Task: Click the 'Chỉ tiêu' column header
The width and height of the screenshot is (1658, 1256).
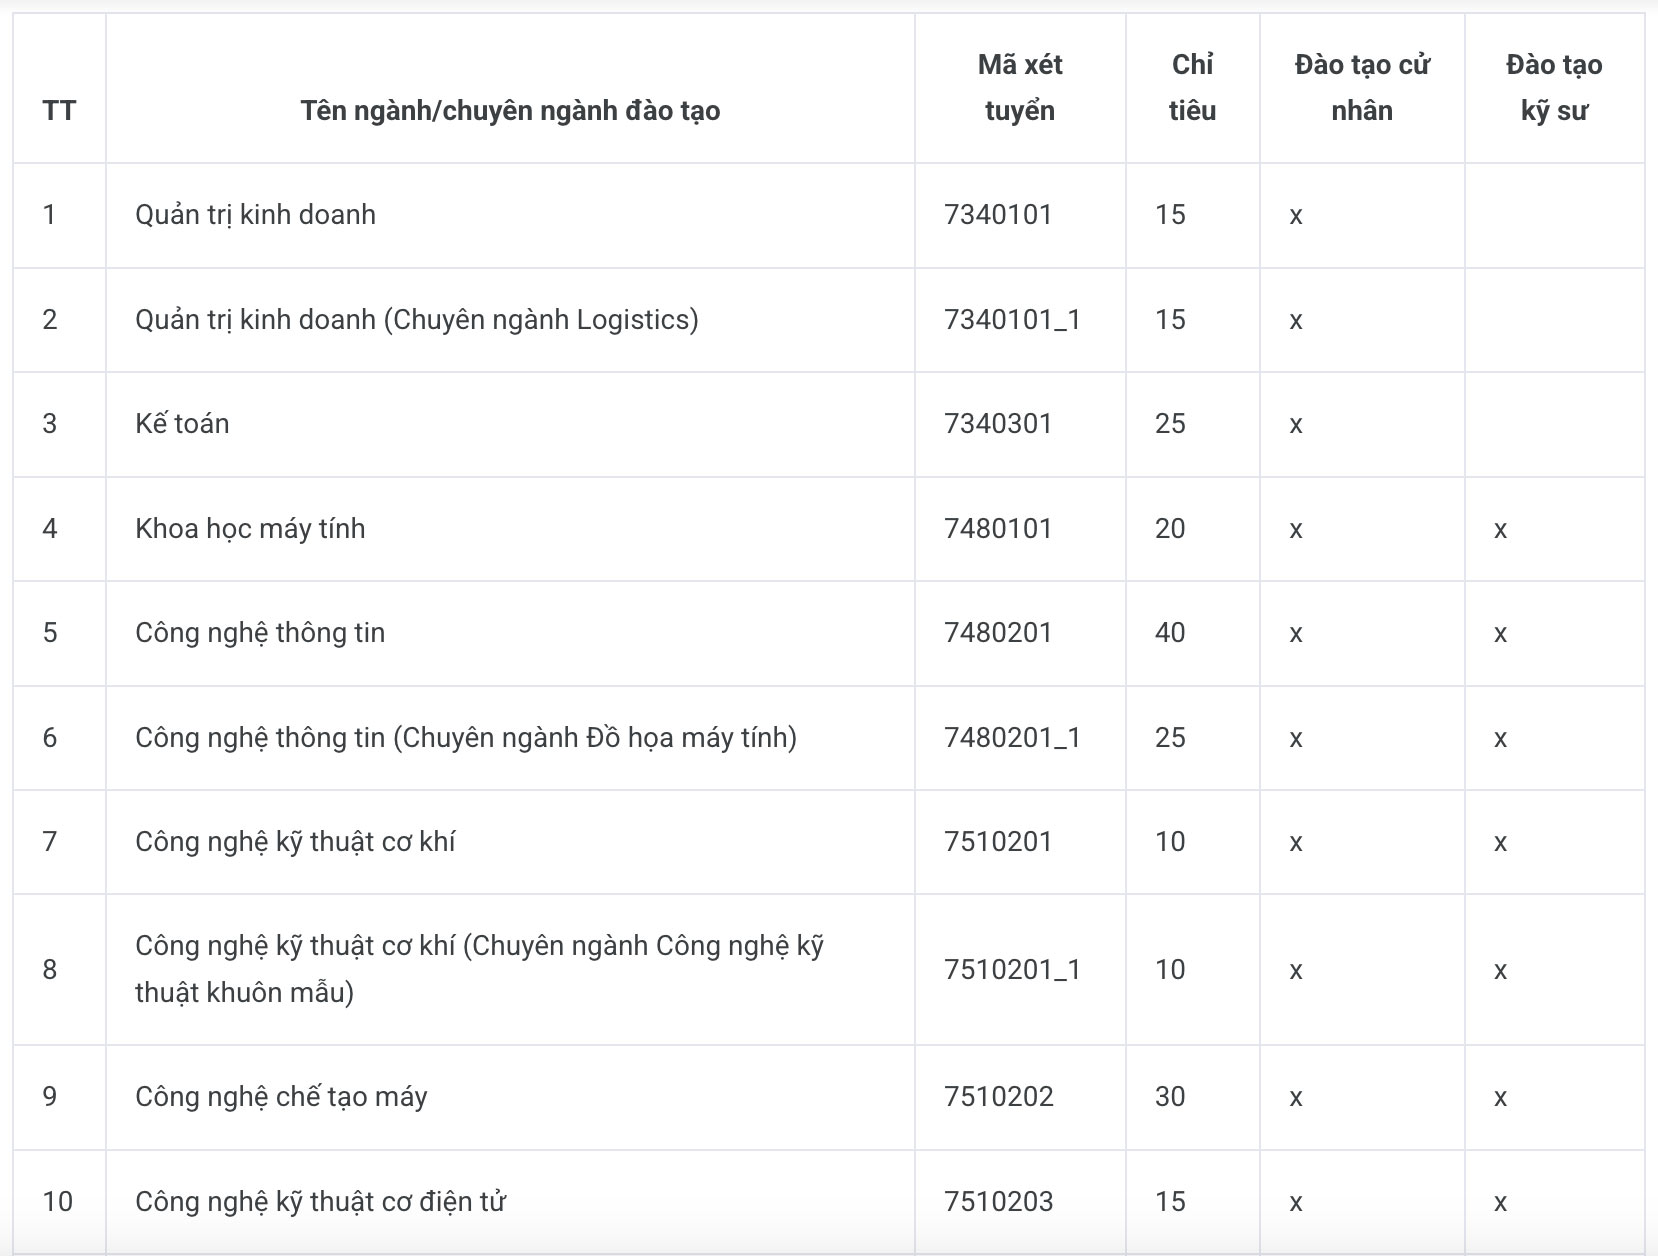Action: pos(1192,87)
